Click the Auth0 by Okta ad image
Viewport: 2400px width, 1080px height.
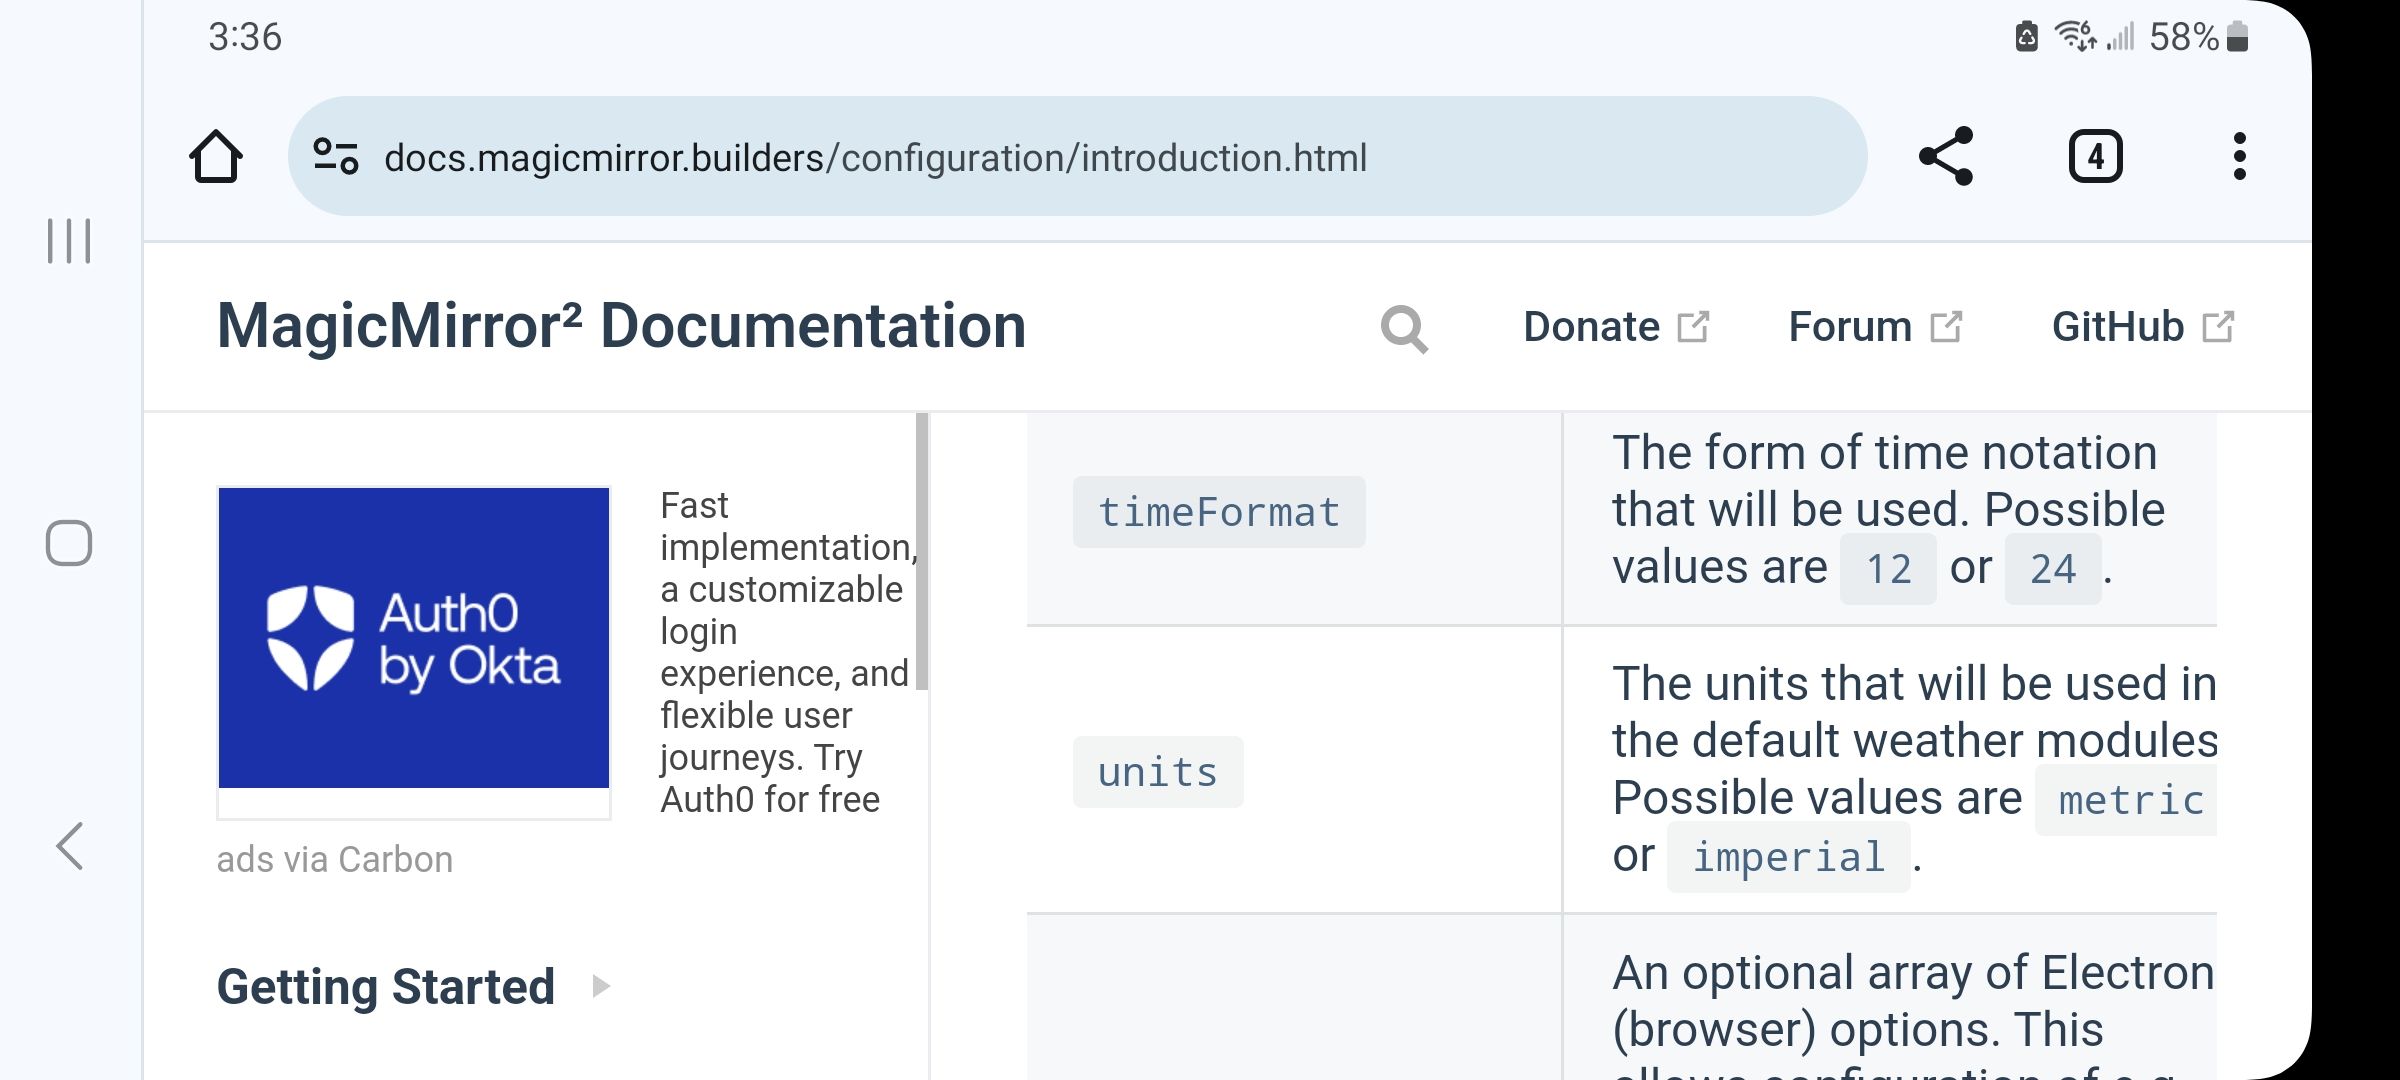coord(414,638)
